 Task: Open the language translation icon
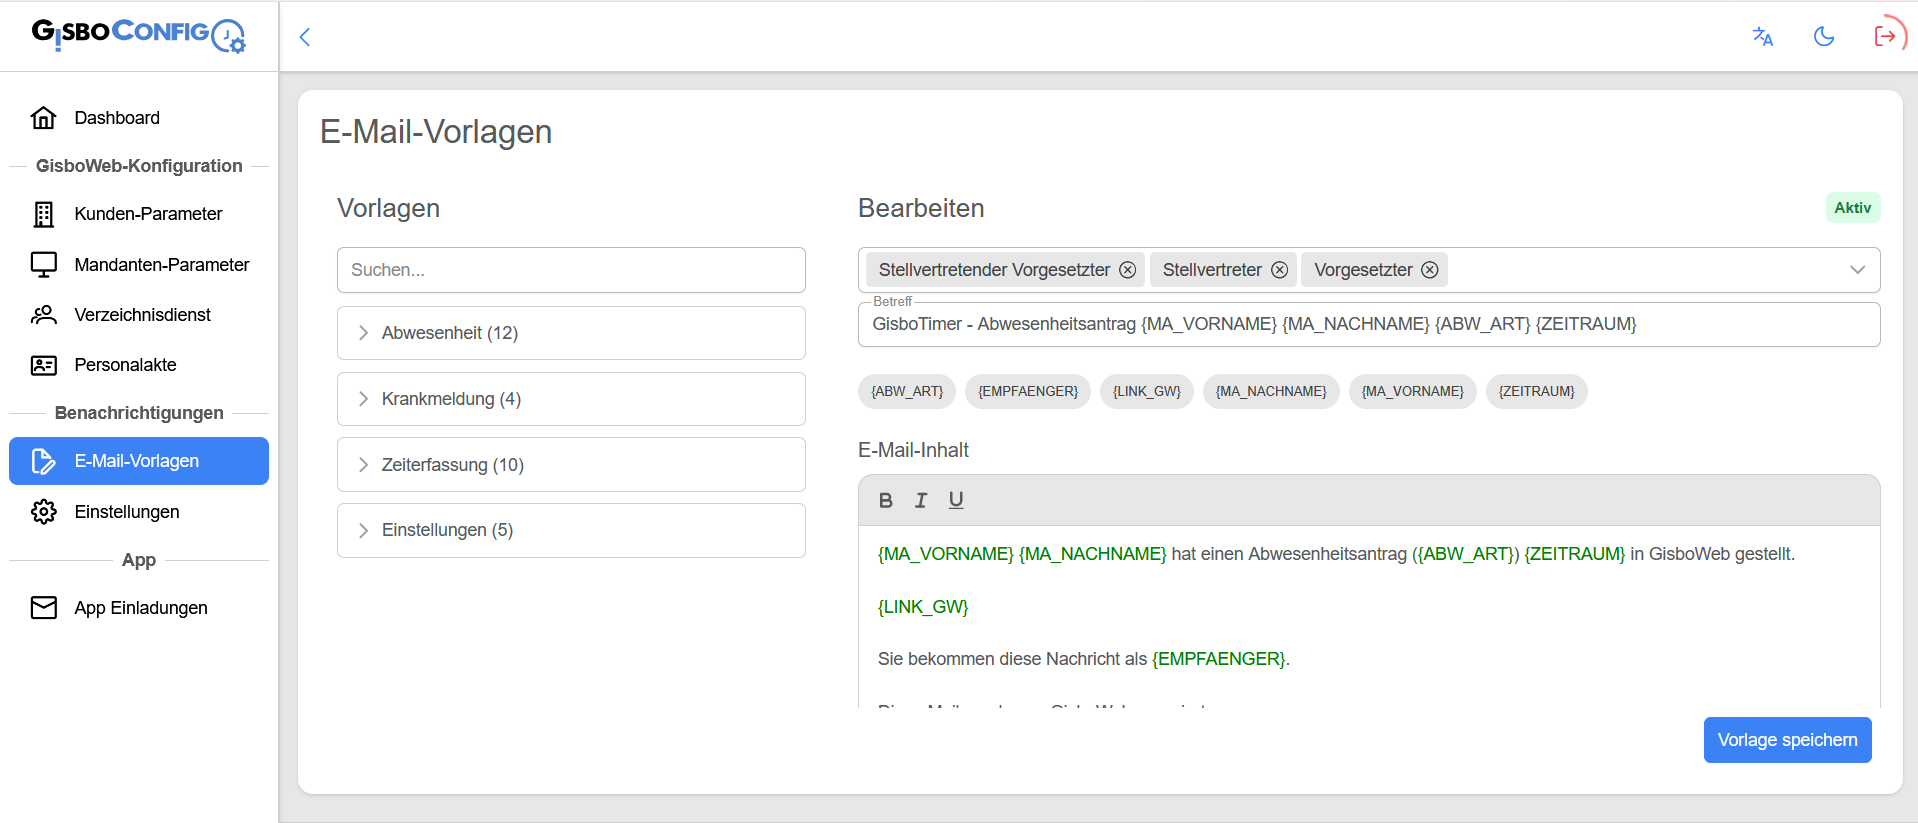[1763, 37]
